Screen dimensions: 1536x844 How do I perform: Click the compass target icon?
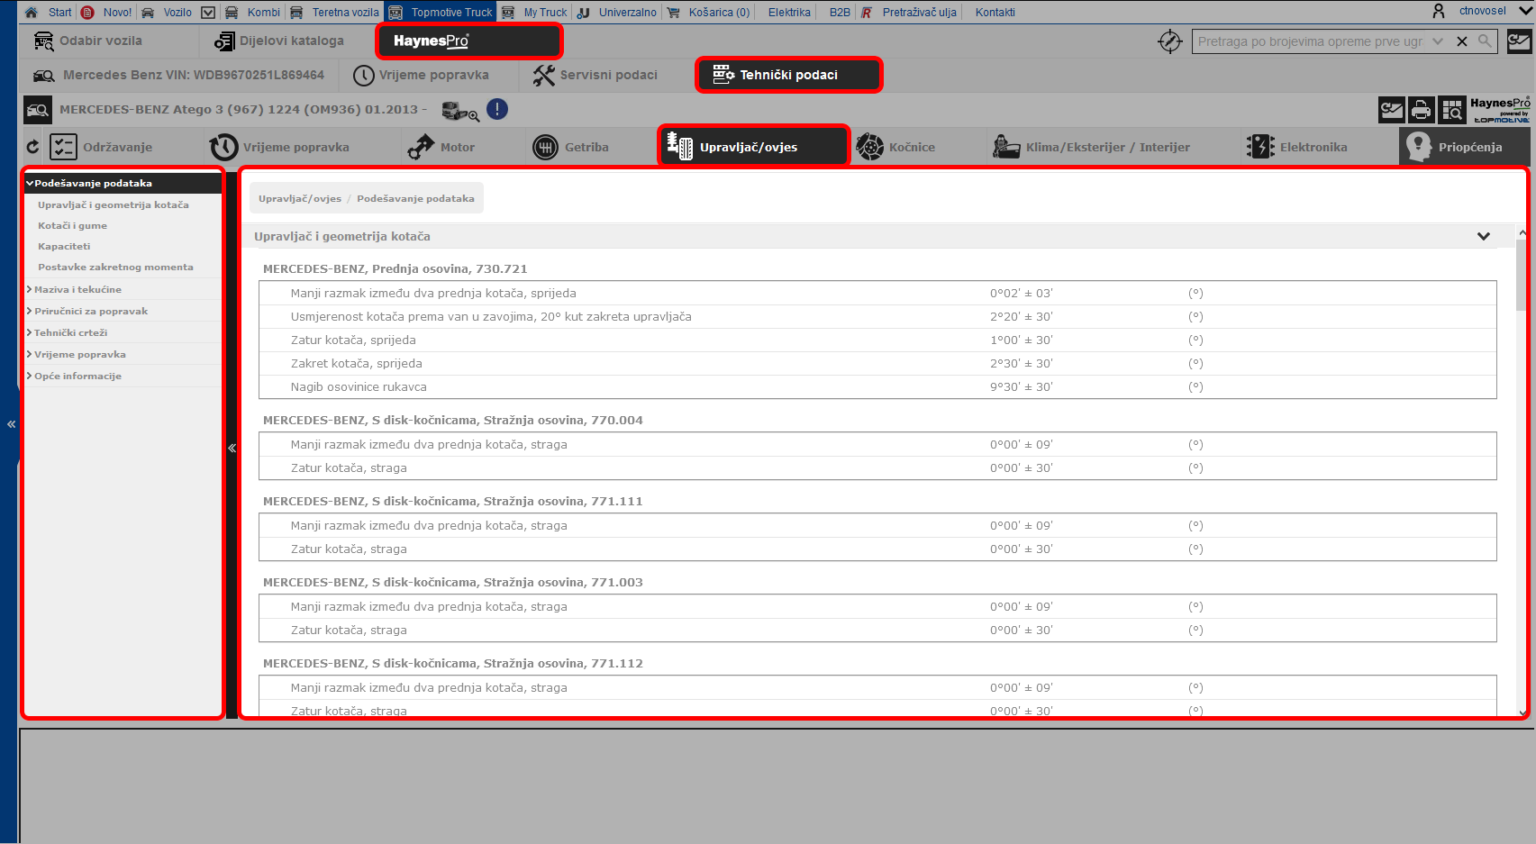tap(1170, 41)
